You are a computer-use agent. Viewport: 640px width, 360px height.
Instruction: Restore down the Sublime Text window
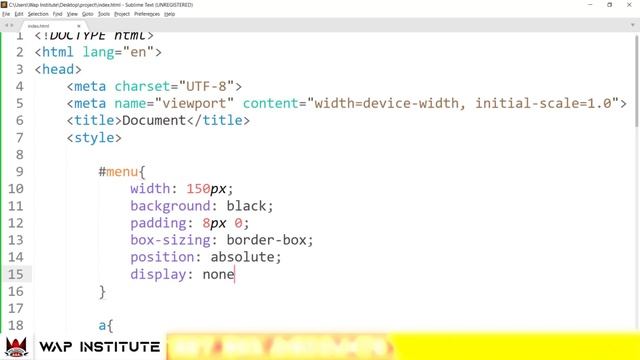(609, 4)
